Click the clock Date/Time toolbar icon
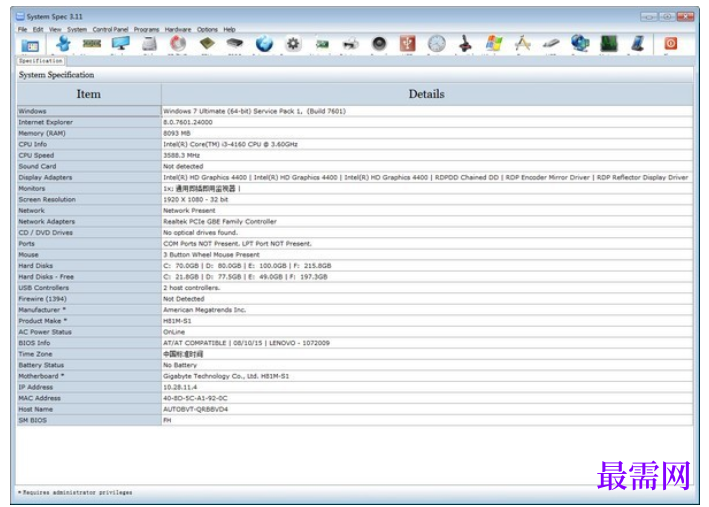This screenshot has height=507, width=709. tap(436, 44)
